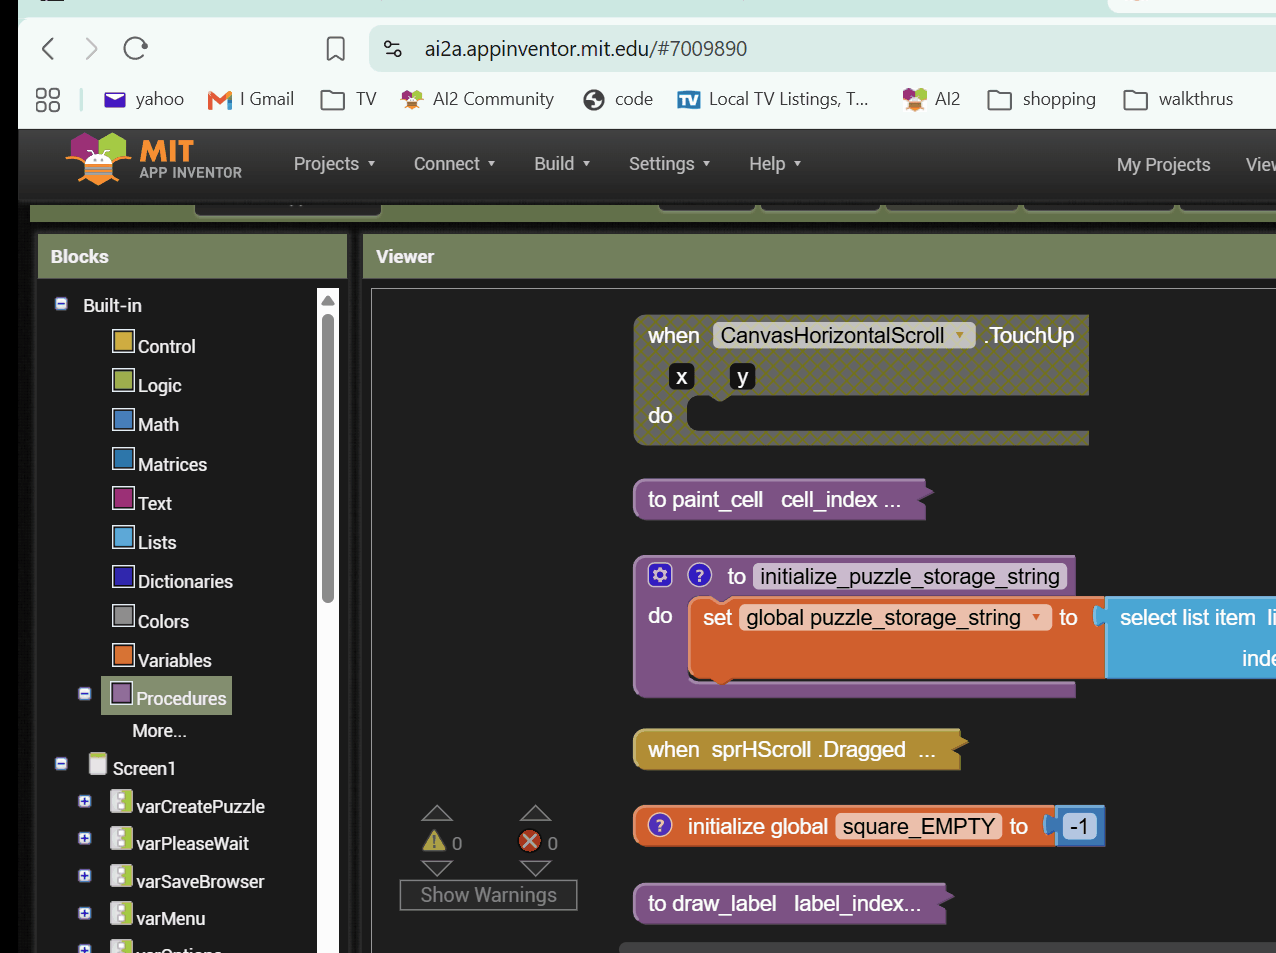Open the Connect menu

click(x=454, y=164)
